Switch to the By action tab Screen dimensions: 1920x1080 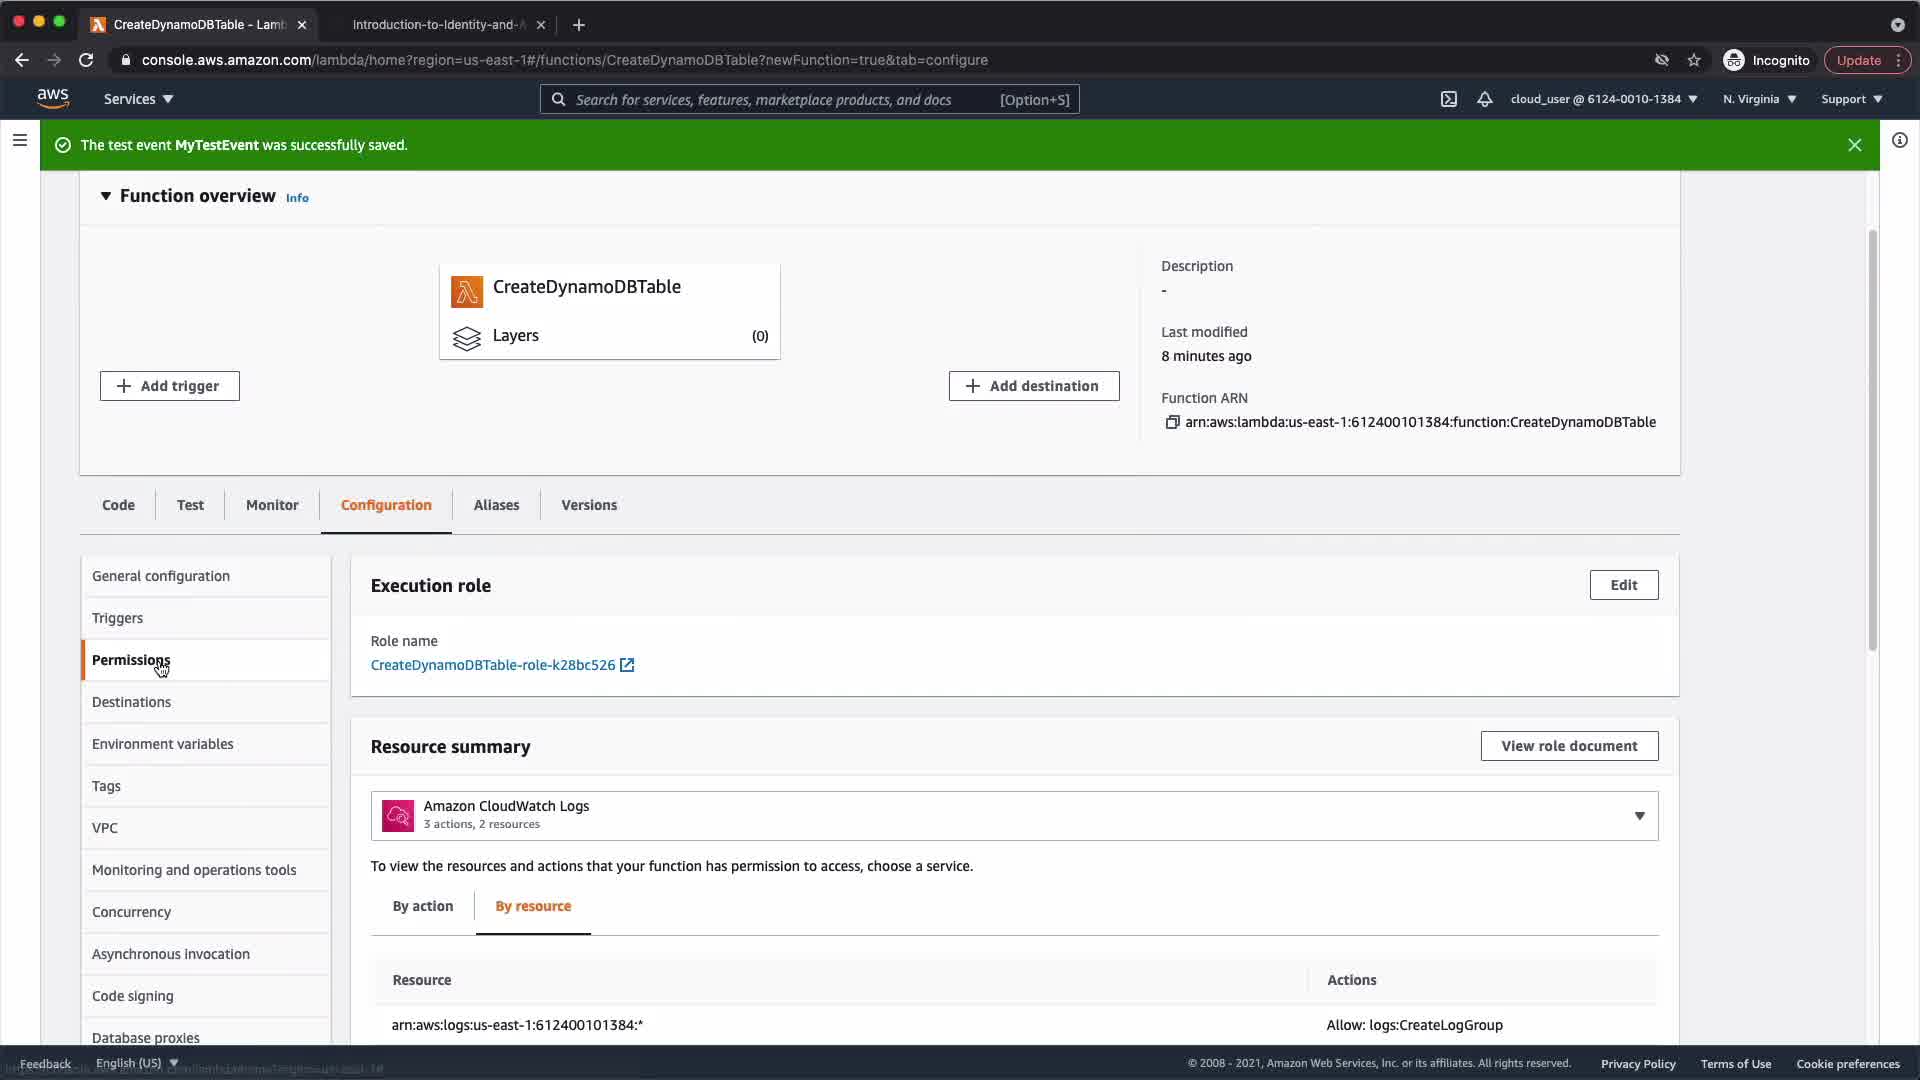click(x=422, y=906)
